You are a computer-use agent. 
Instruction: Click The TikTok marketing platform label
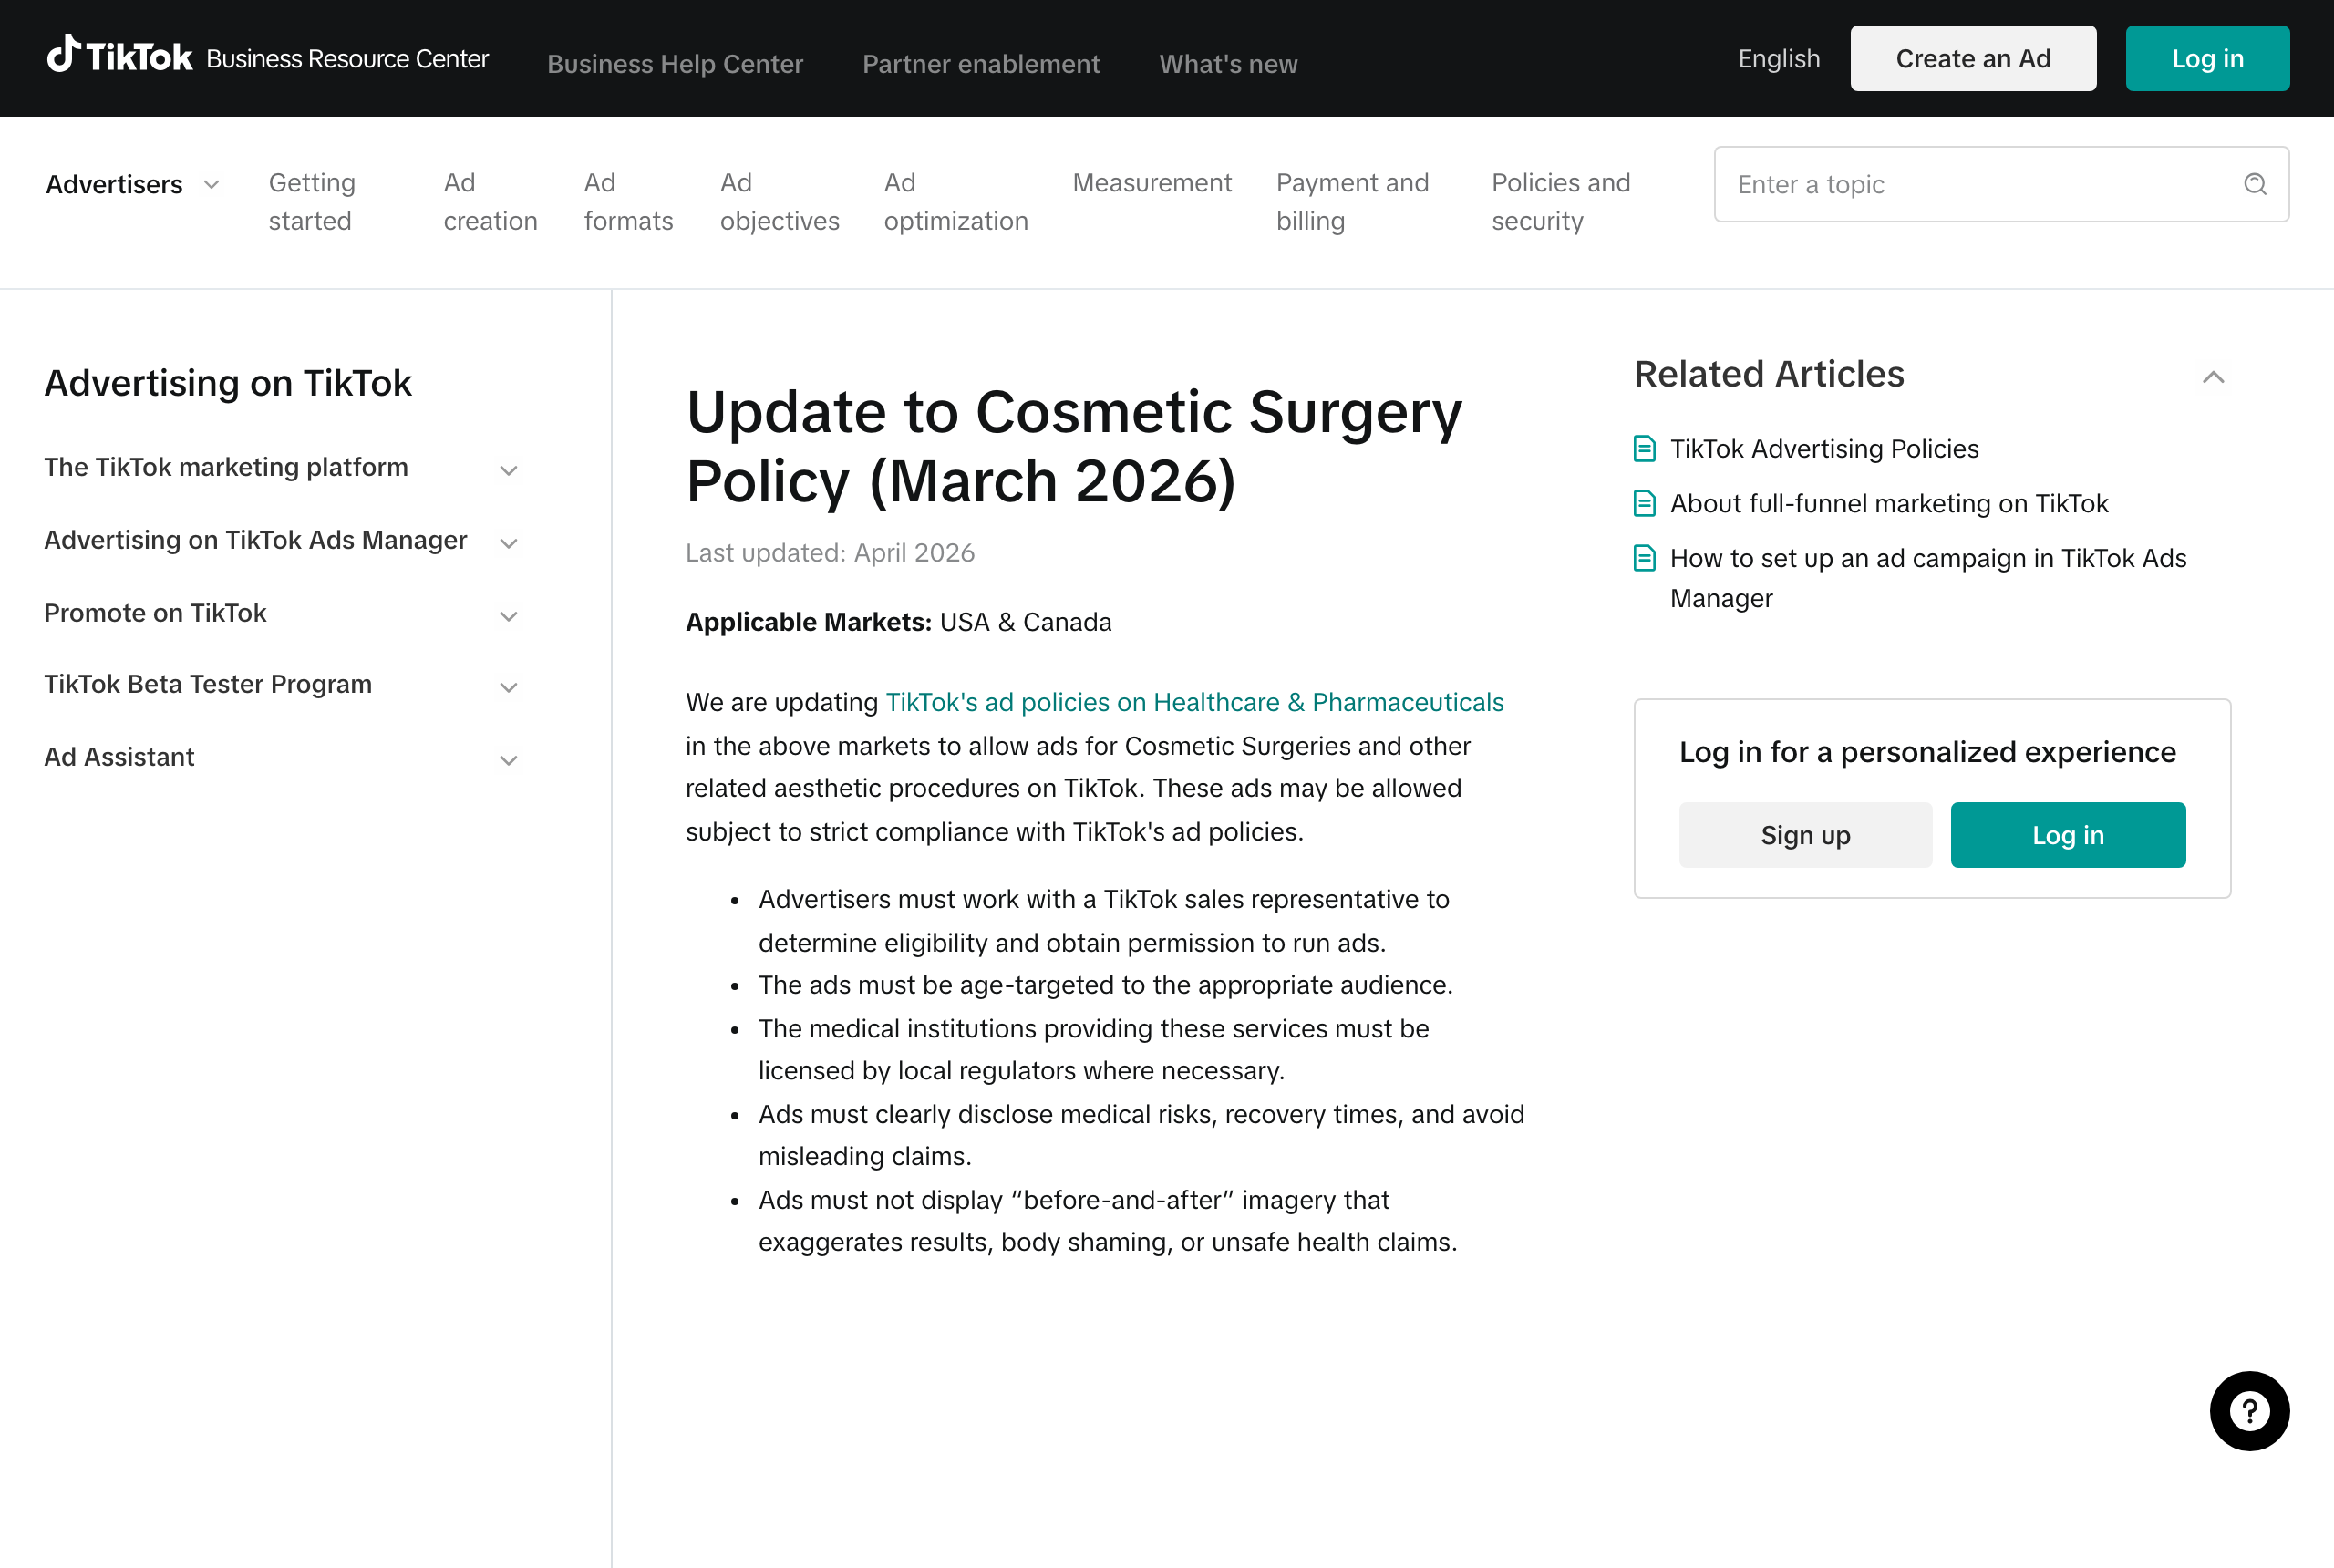click(226, 467)
